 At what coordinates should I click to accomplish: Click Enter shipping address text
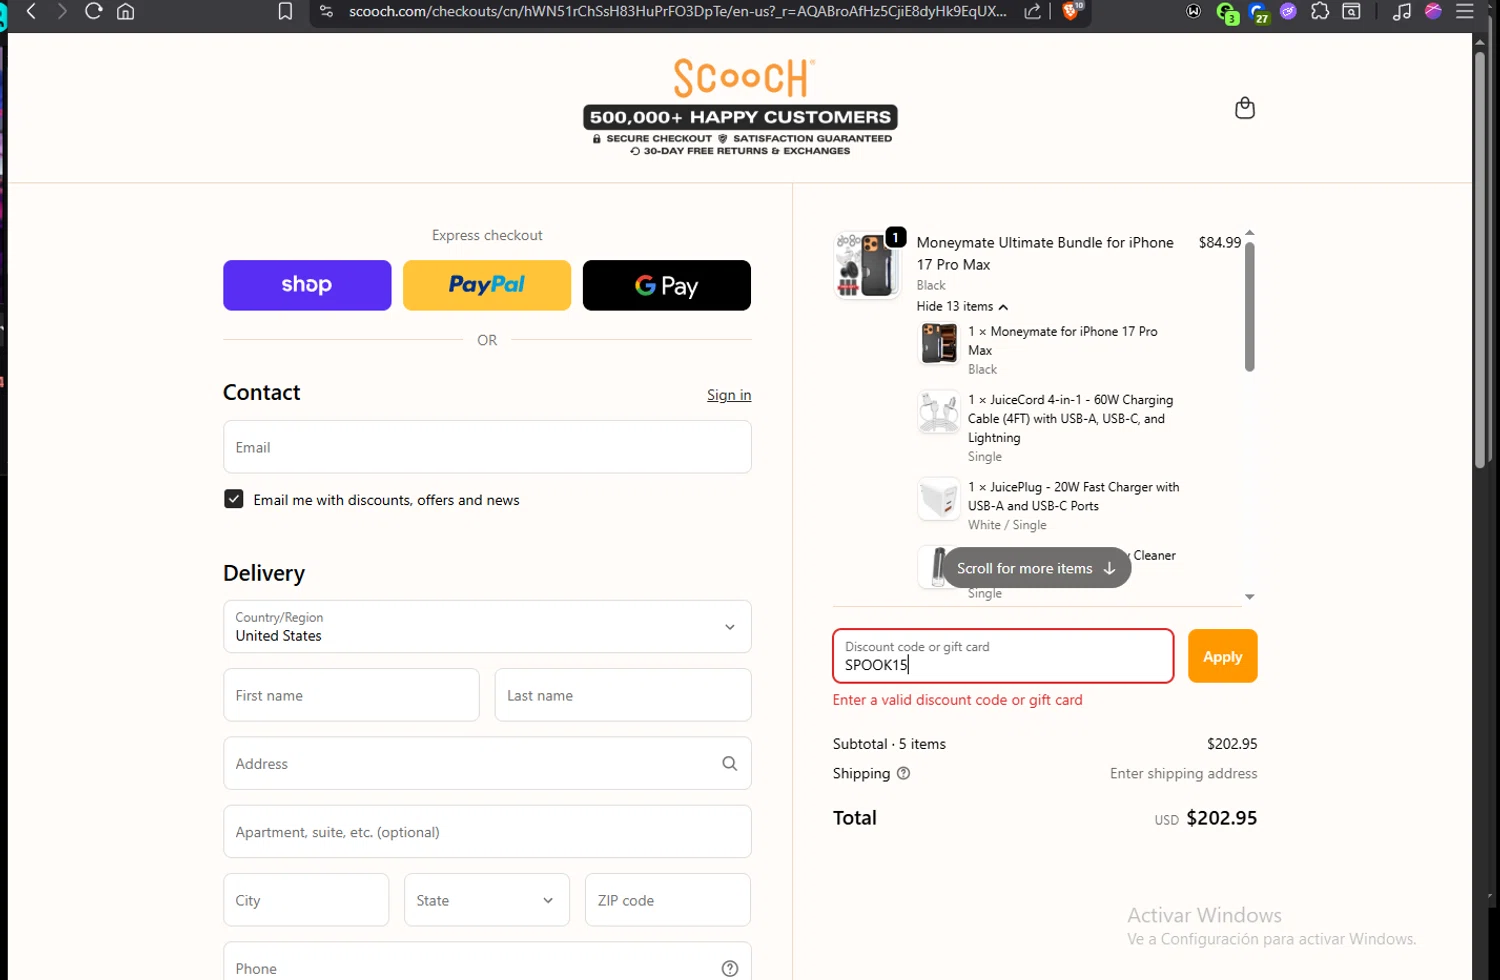[1184, 773]
